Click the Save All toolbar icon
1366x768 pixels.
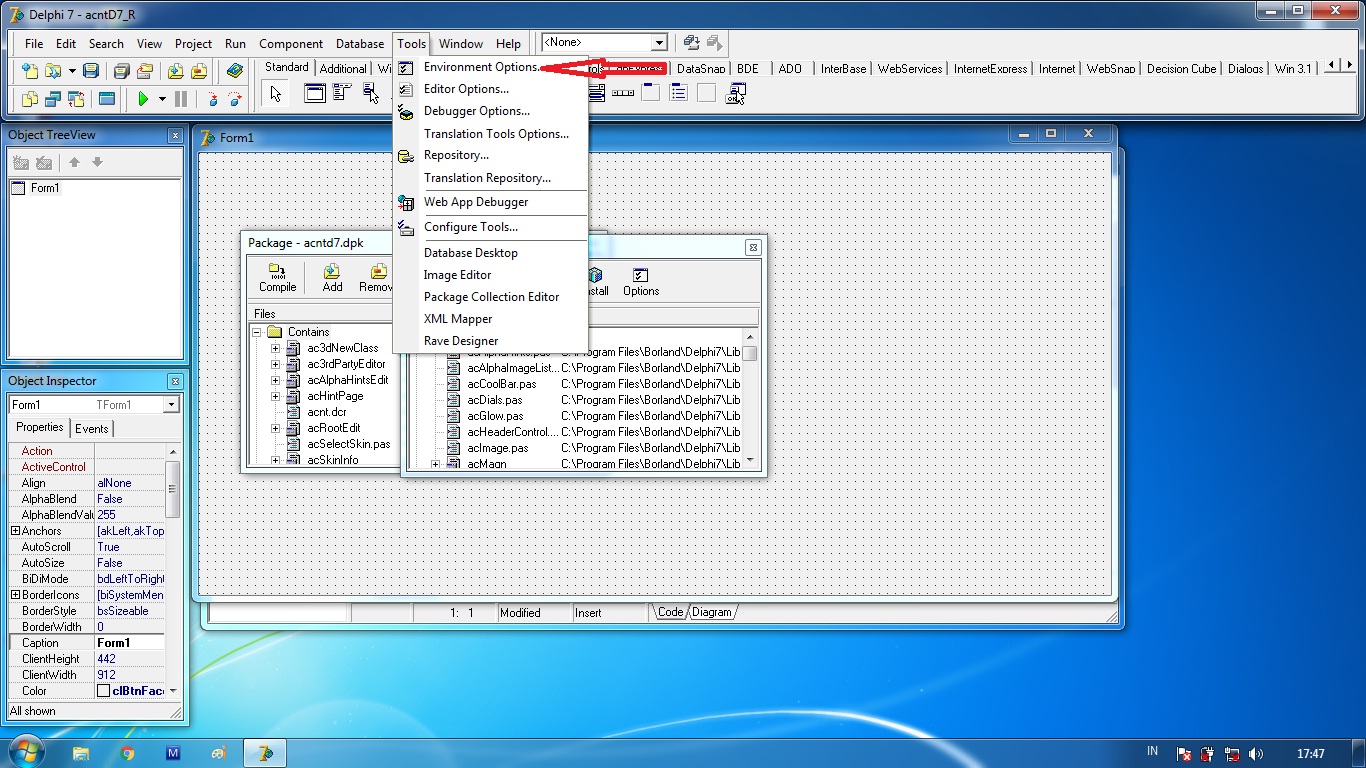coord(121,70)
